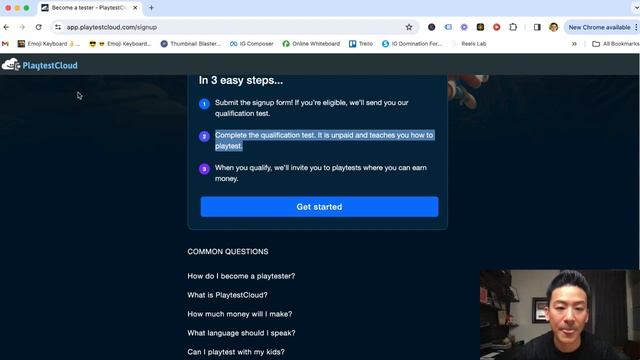Click the blue screen extension icon
This screenshot has height=360, width=640.
pyautogui.click(x=448, y=27)
